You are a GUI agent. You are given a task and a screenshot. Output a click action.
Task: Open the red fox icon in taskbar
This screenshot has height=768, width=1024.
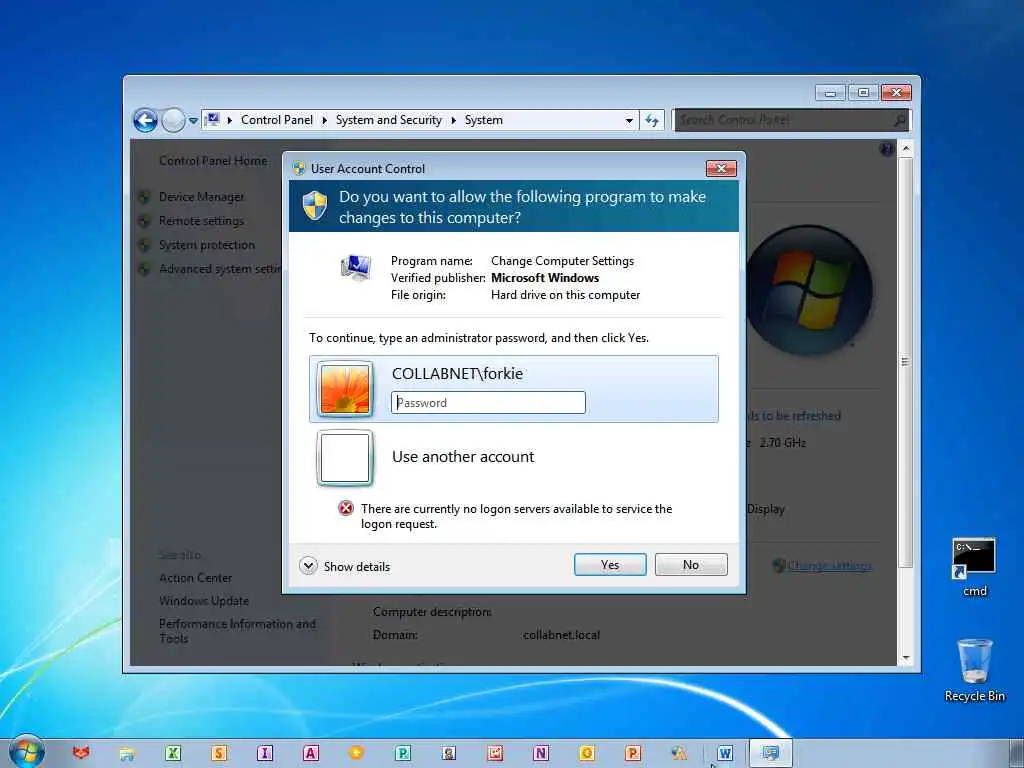(80, 753)
